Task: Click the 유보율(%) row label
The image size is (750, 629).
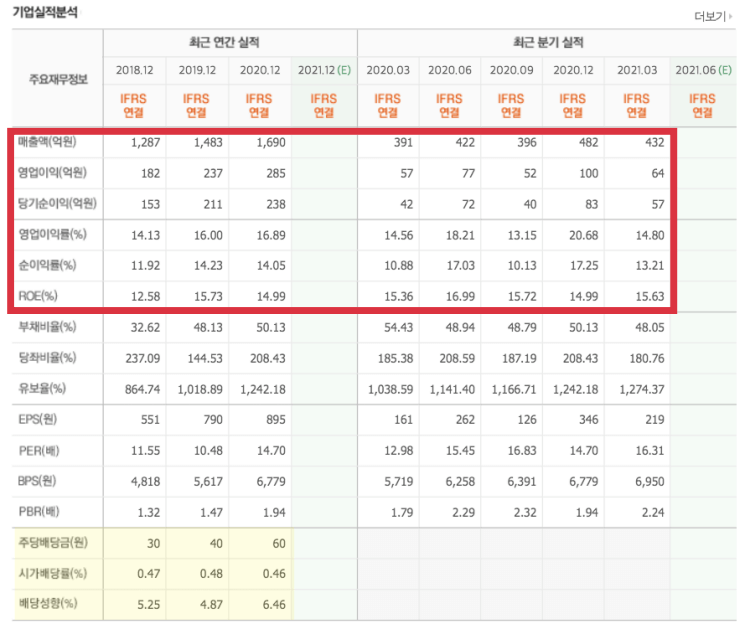Action: (x=42, y=388)
